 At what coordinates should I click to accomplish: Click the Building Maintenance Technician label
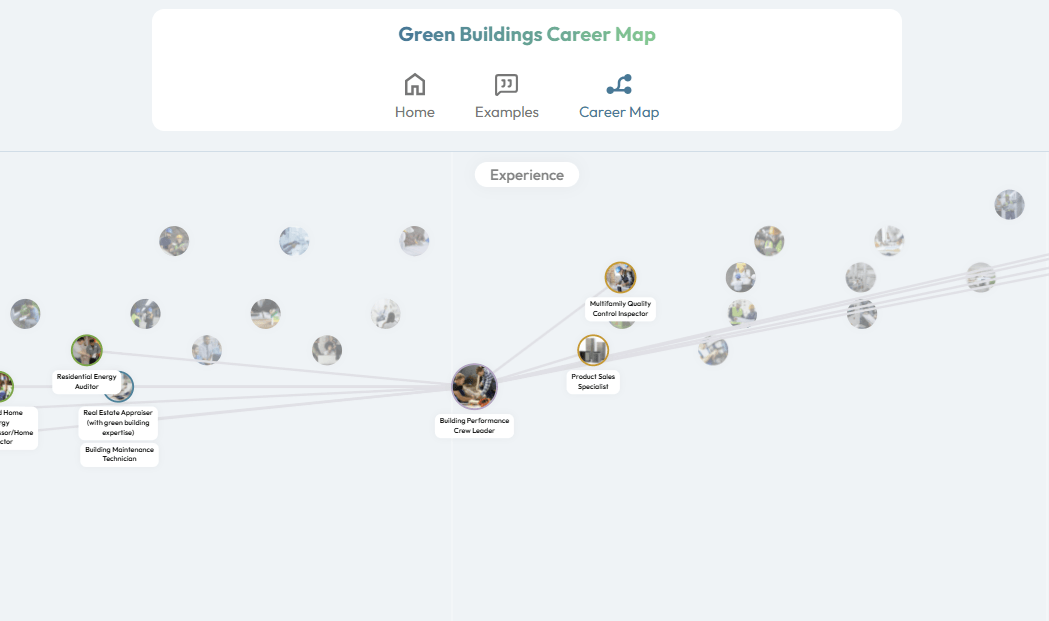[x=119, y=454]
